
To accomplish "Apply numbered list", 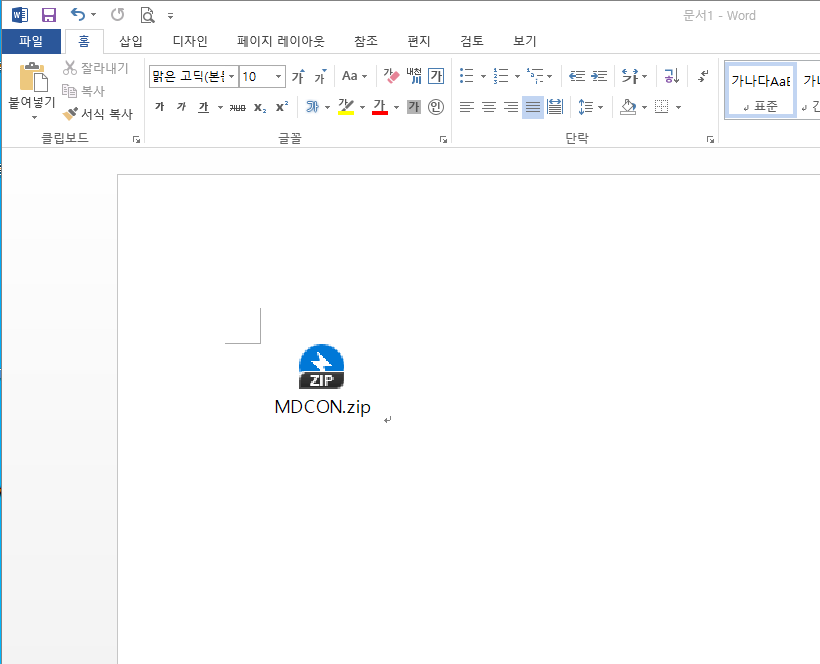I will coord(501,76).
